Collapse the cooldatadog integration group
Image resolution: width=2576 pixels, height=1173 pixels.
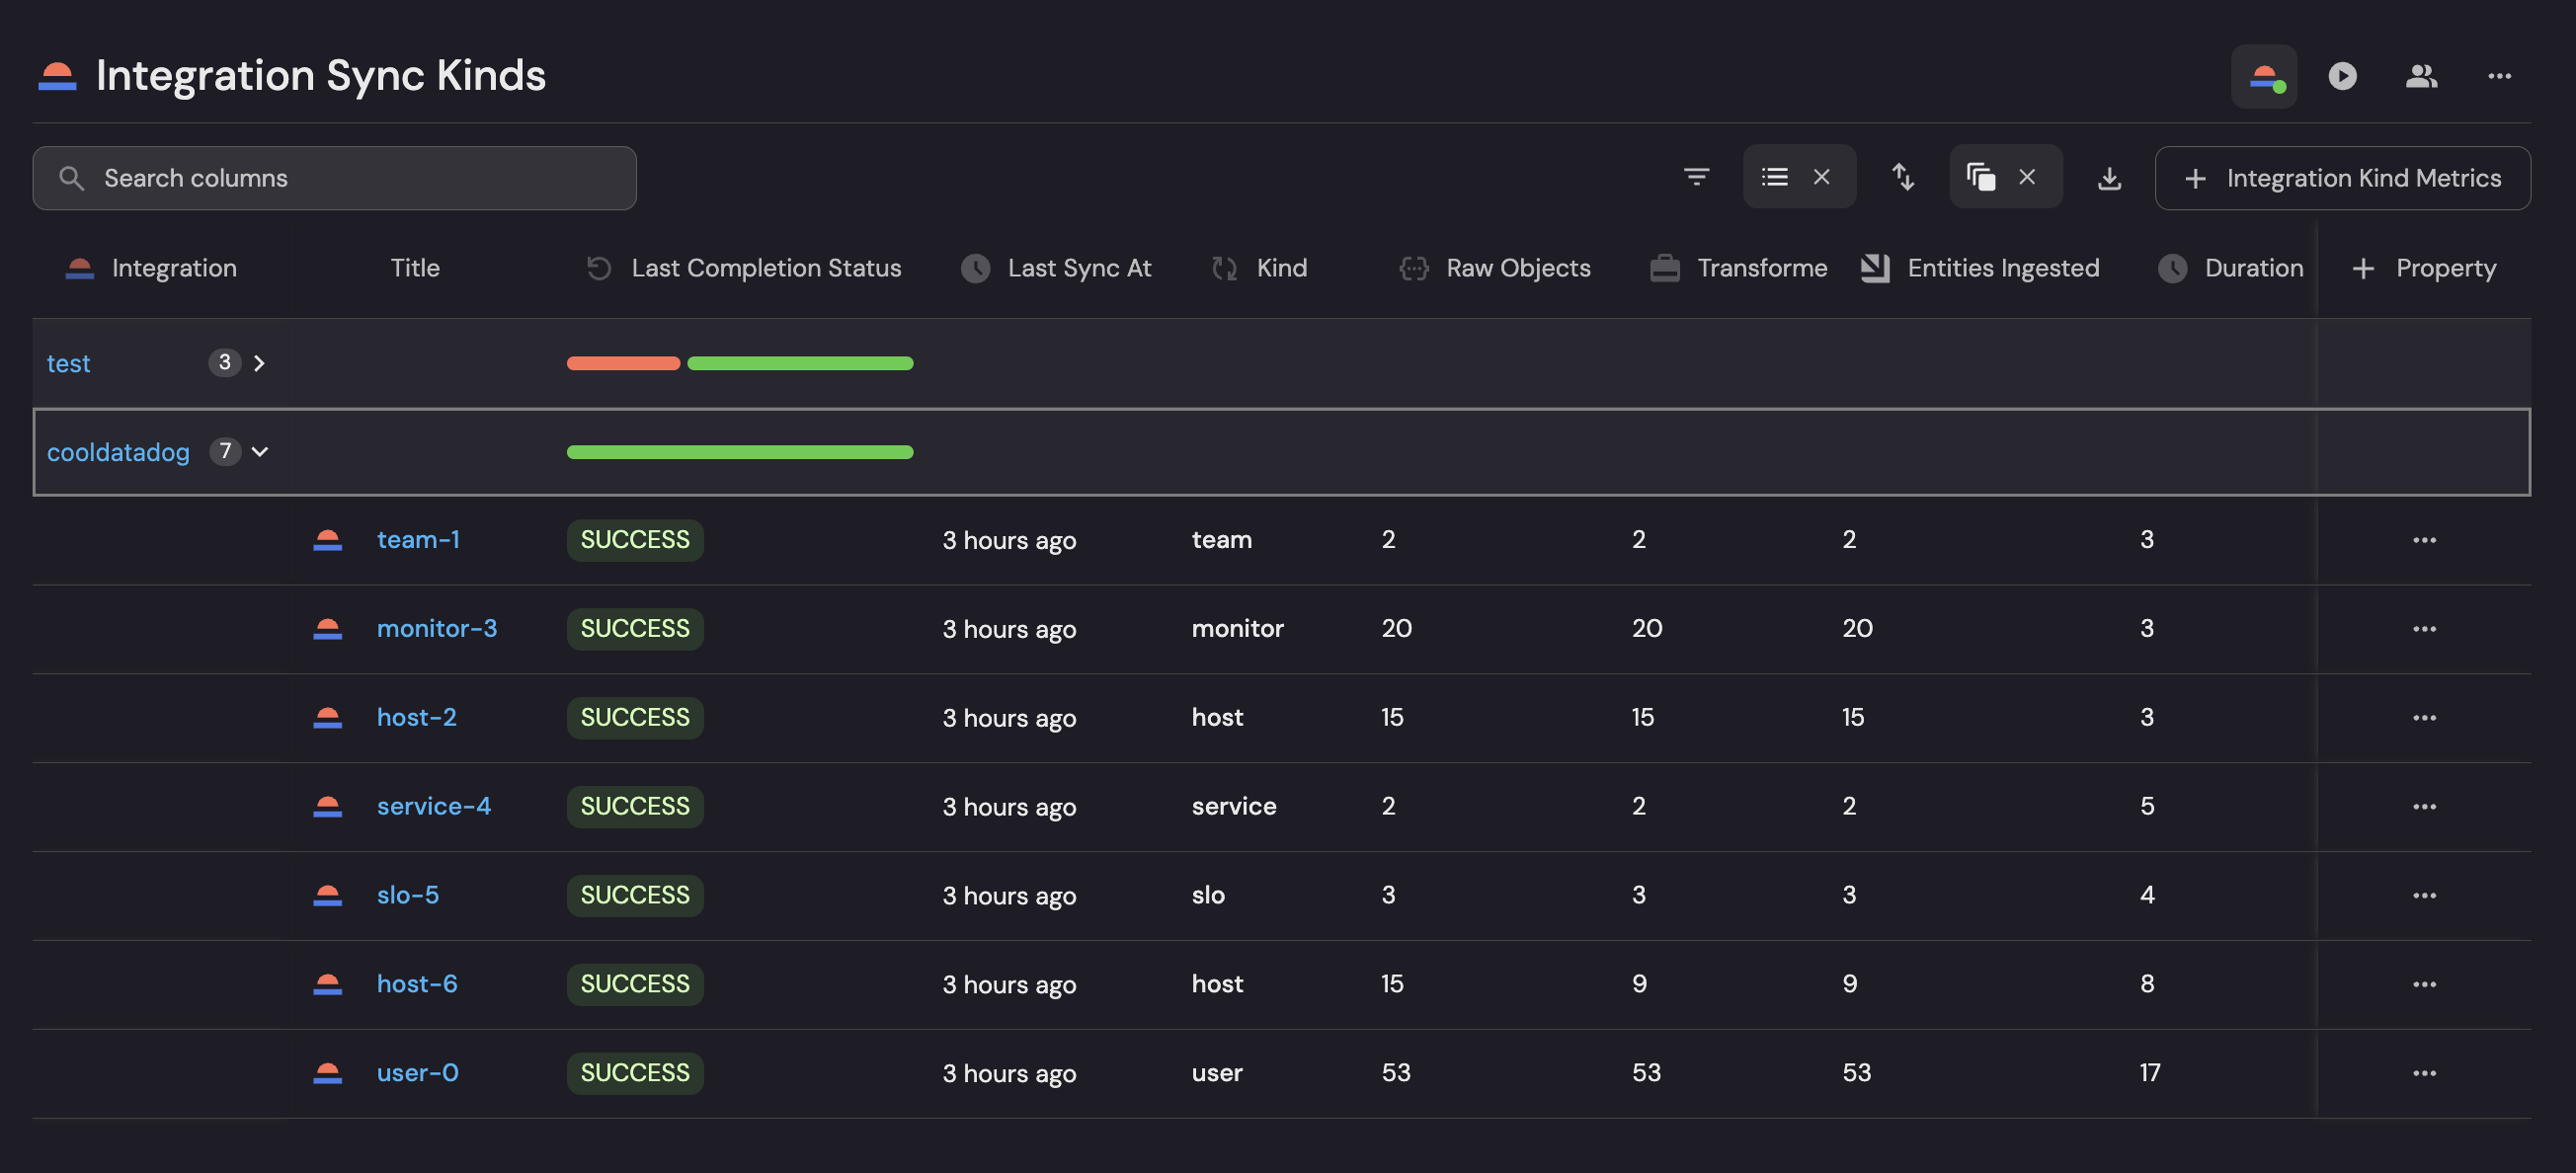260,452
